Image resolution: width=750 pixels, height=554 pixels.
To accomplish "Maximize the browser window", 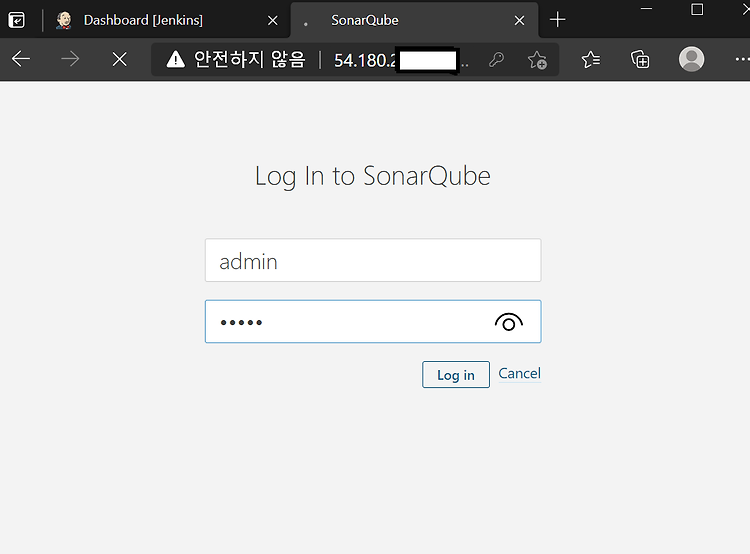I will 697,10.
